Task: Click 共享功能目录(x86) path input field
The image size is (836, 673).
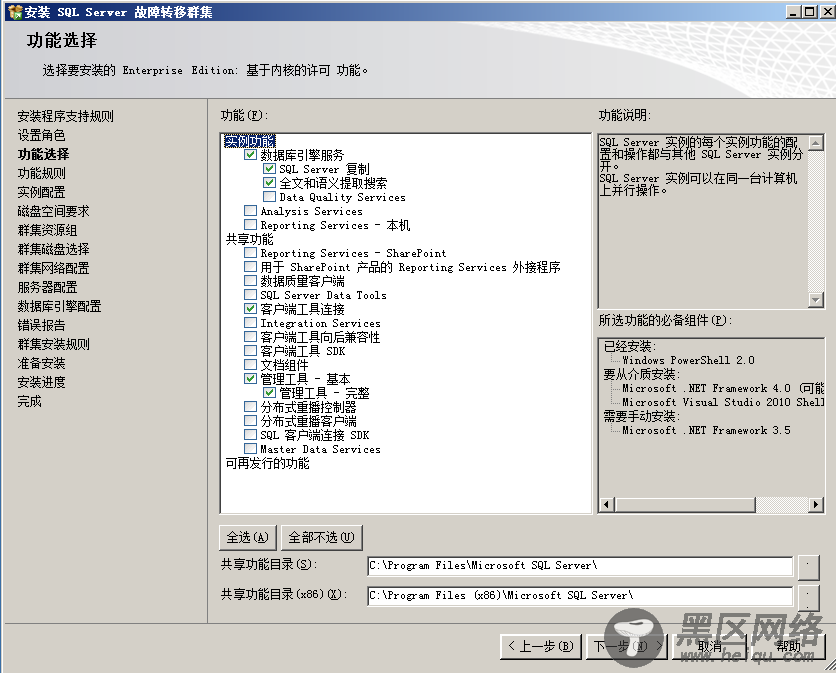Action: [x=580, y=596]
